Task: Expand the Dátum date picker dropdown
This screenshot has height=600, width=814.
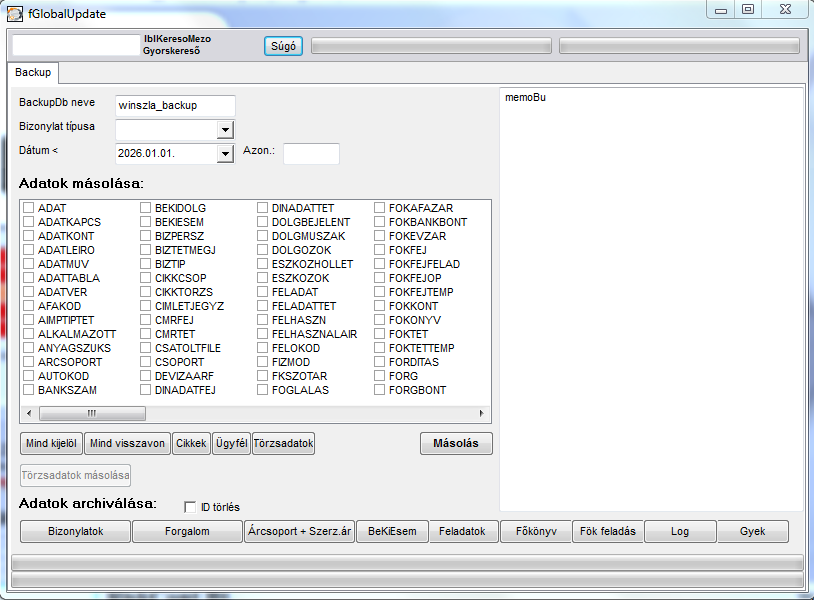Action: pos(225,154)
